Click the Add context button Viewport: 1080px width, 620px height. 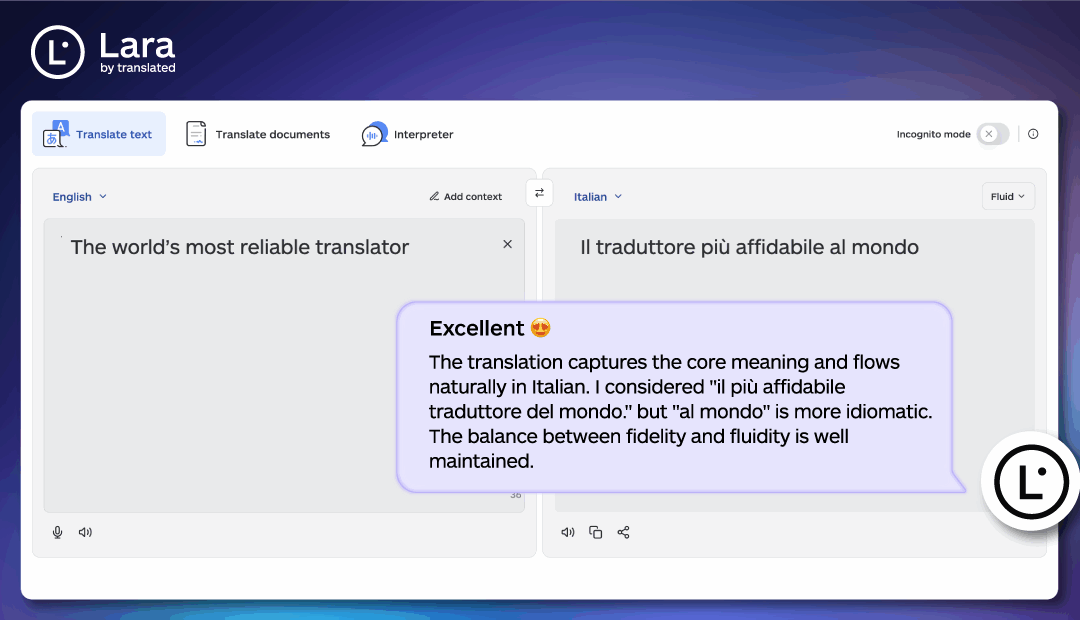pyautogui.click(x=466, y=196)
